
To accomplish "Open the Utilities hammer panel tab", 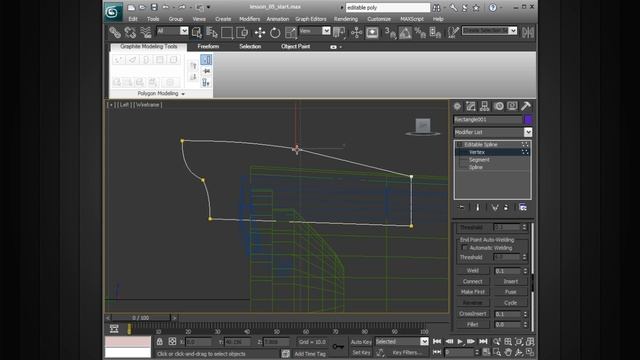I will 526,106.
